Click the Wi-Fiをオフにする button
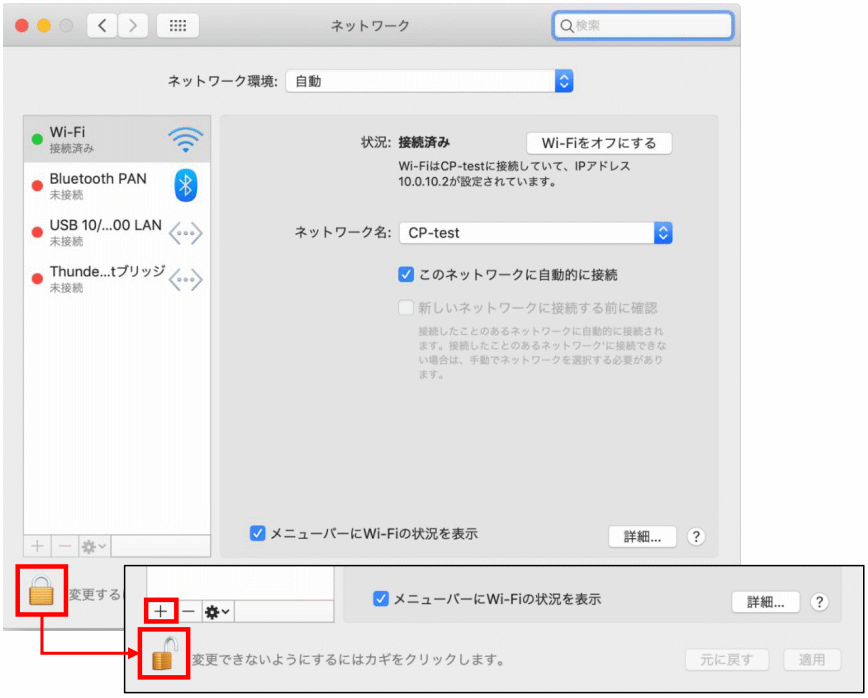 coord(598,143)
